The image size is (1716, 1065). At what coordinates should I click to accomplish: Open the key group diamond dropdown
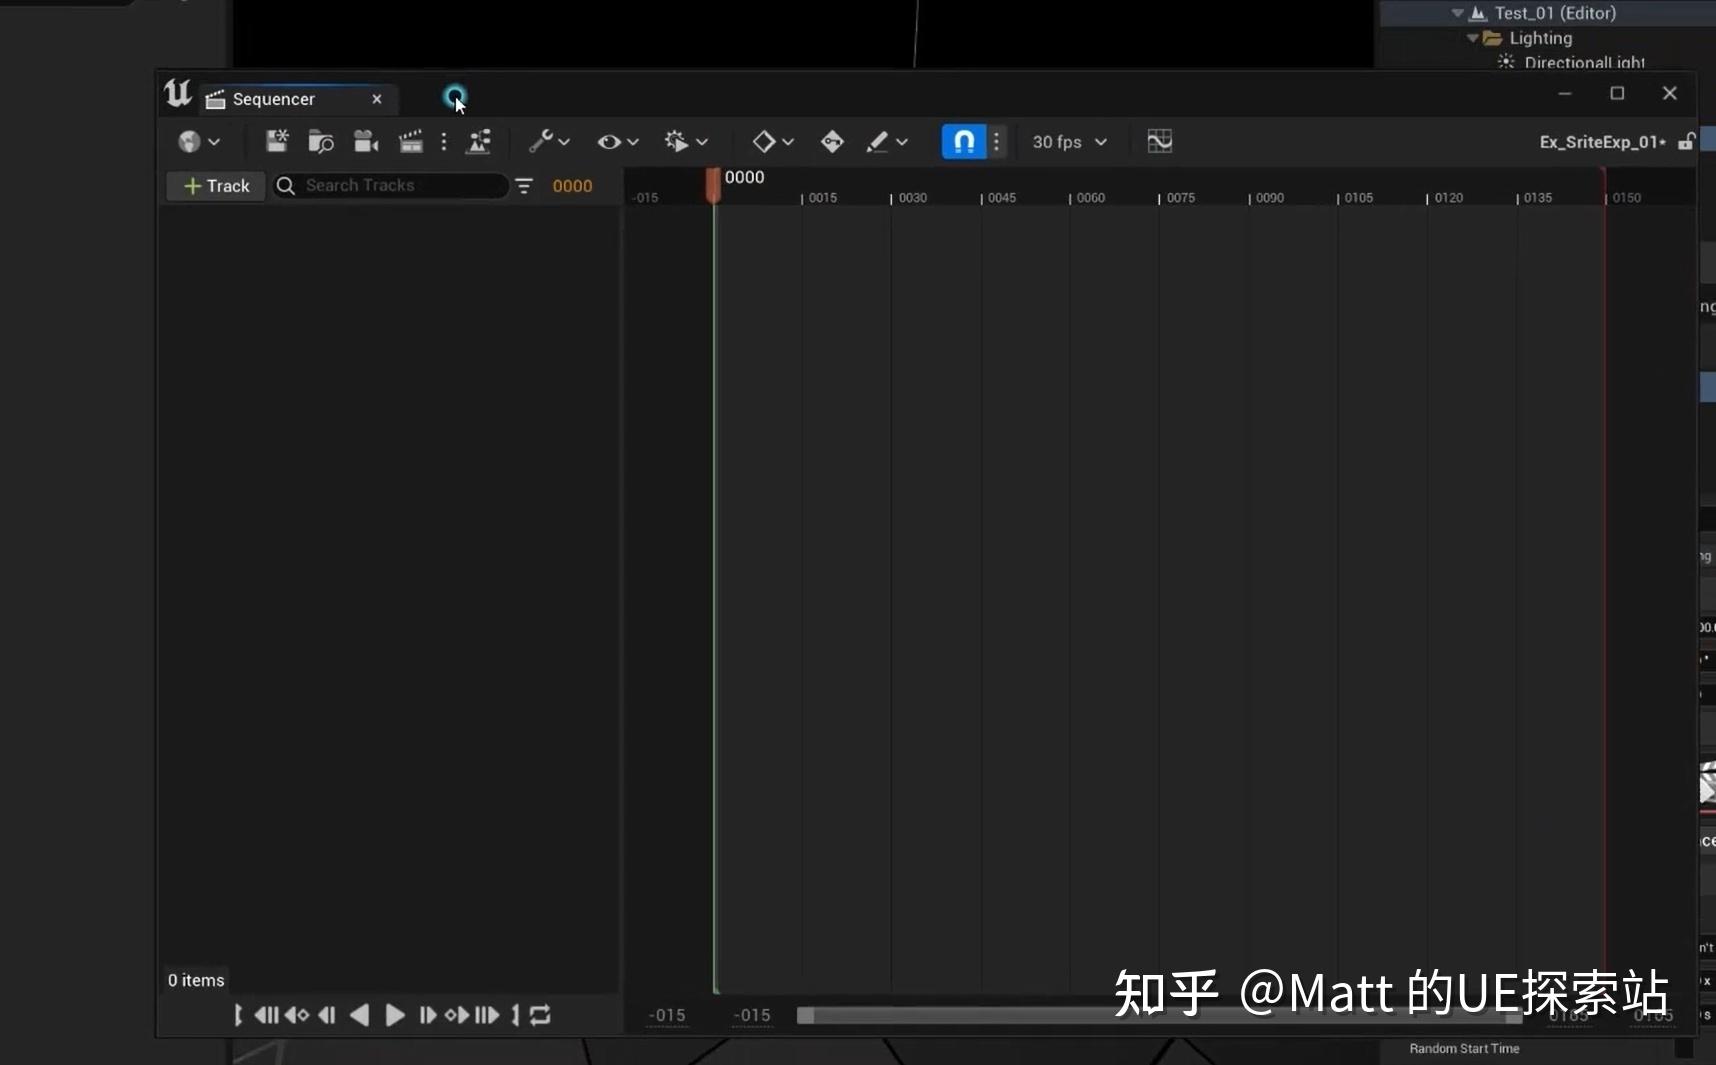click(773, 142)
